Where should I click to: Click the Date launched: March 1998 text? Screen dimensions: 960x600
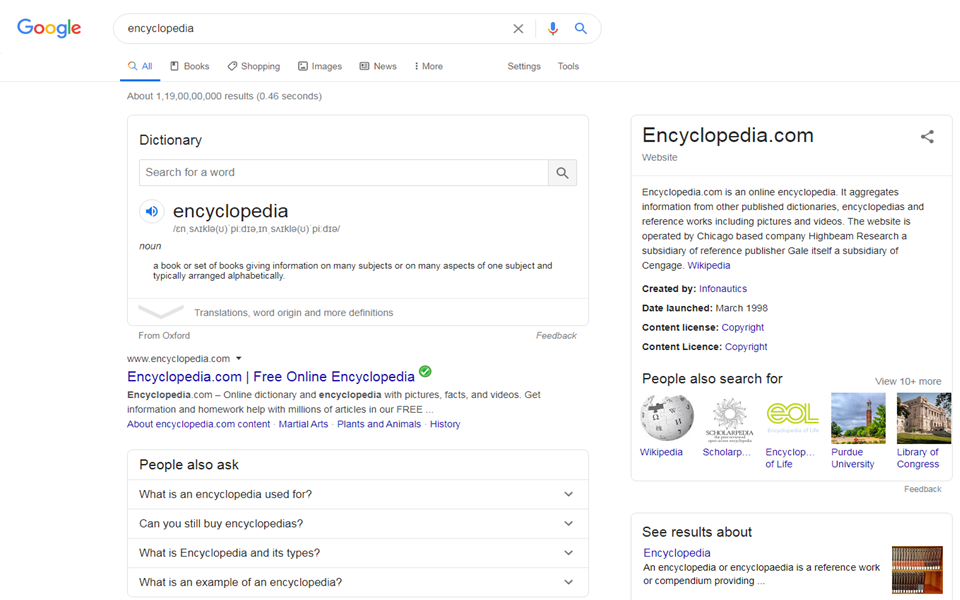pyautogui.click(x=705, y=308)
